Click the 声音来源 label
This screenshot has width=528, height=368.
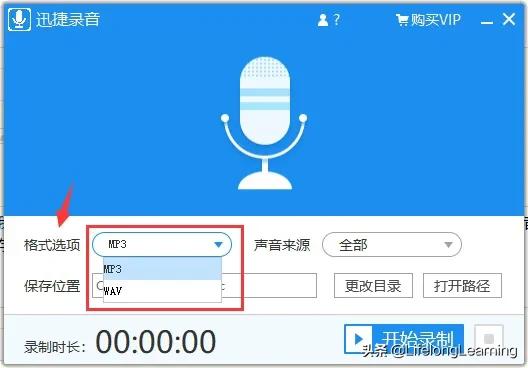tap(282, 245)
